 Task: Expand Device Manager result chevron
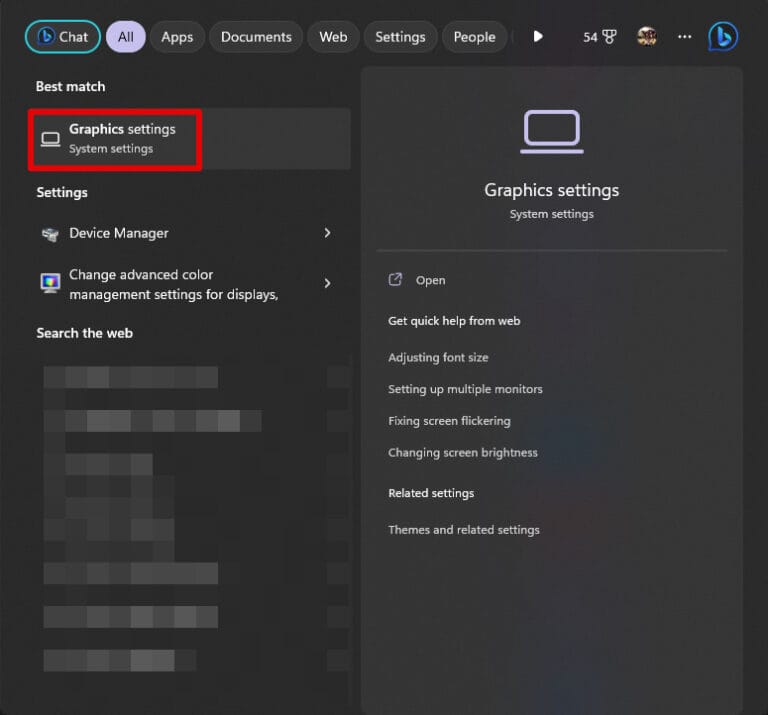(327, 233)
